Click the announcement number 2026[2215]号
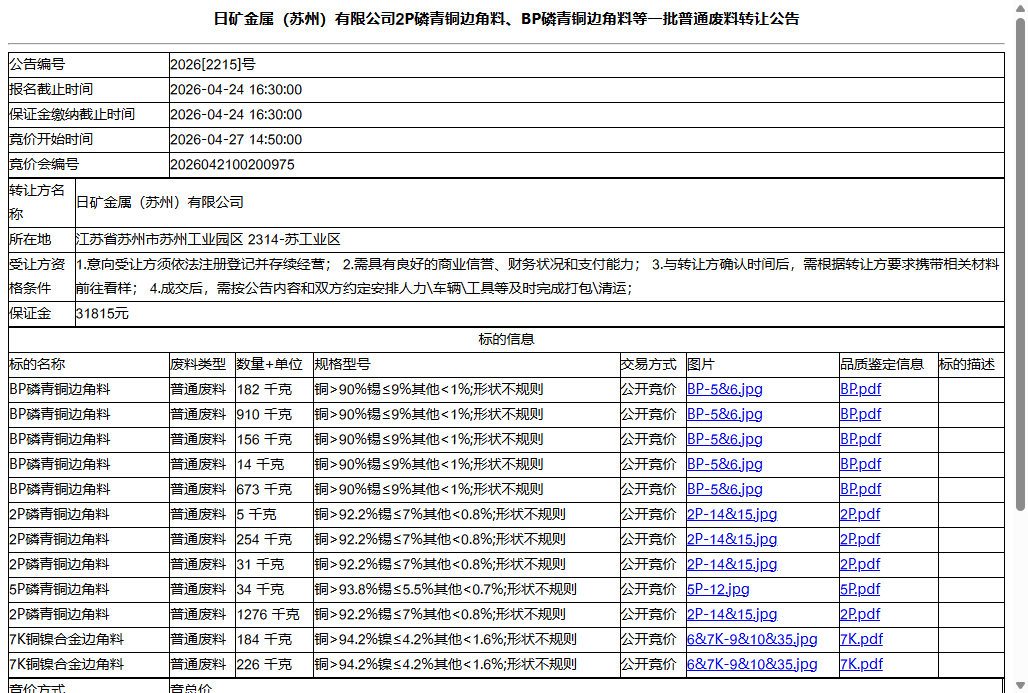Viewport: 1028px width, 693px height. (x=213, y=64)
